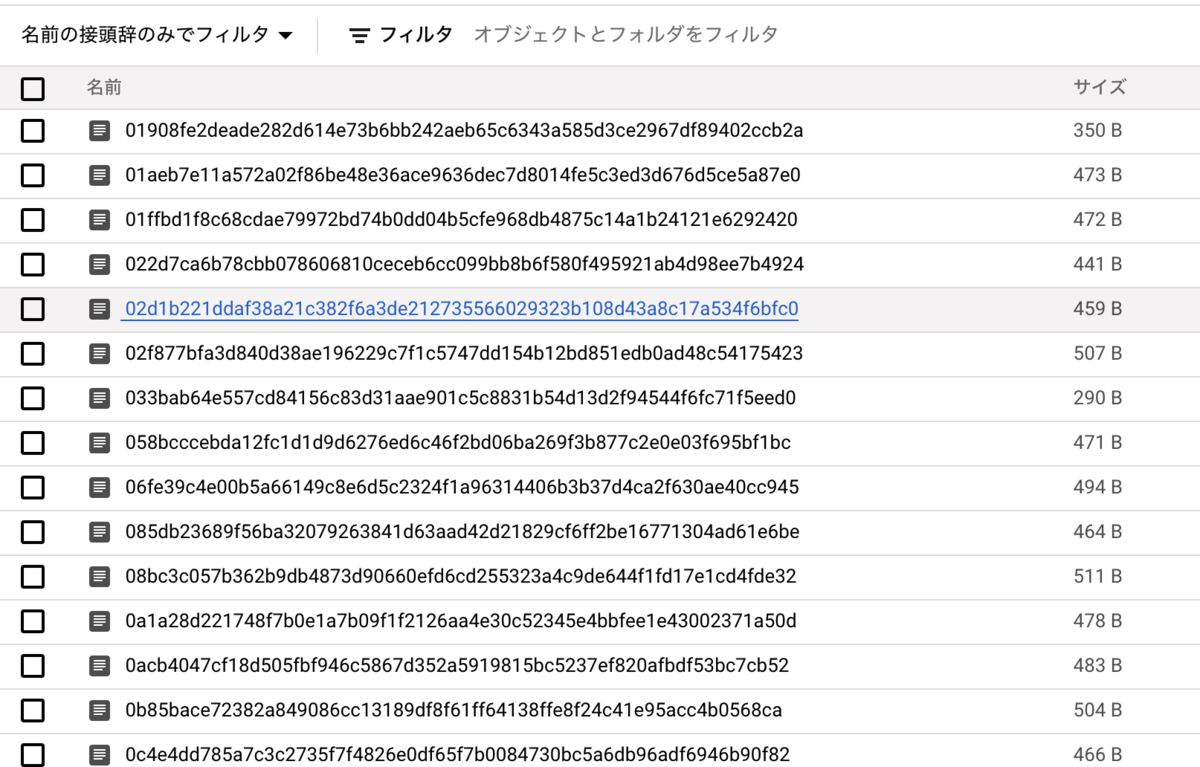Click the file icon of 01aeb7e11a572

[99, 176]
